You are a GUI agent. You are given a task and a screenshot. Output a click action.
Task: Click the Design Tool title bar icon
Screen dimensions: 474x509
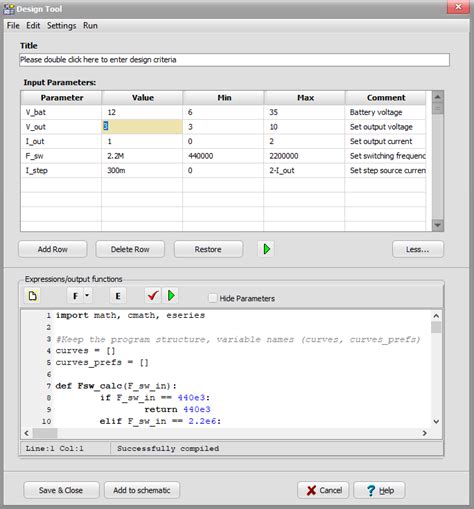tap(9, 9)
